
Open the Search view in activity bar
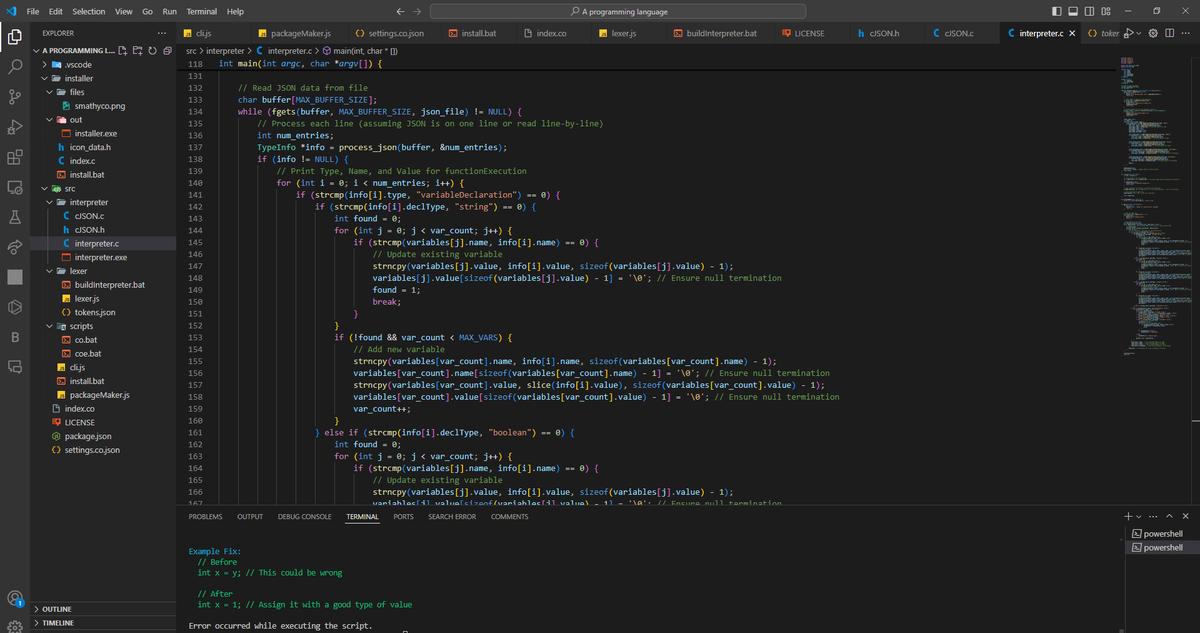[15, 67]
